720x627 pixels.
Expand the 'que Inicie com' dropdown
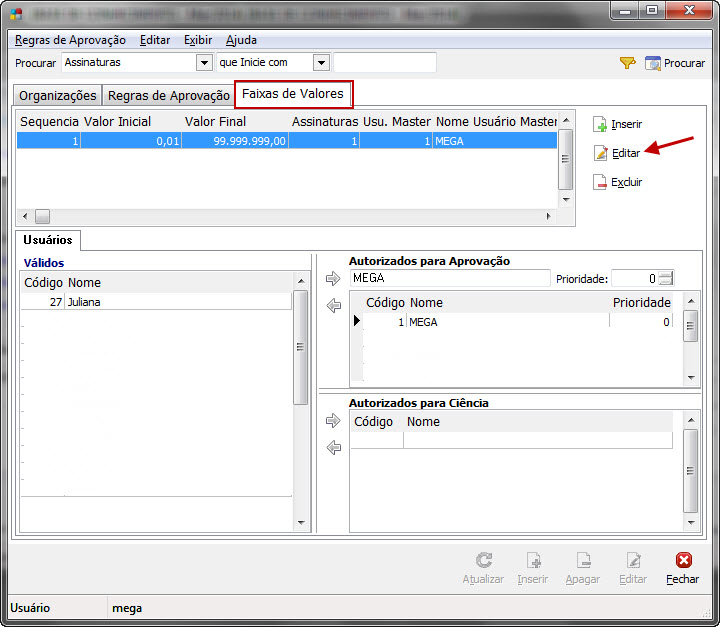tap(321, 63)
